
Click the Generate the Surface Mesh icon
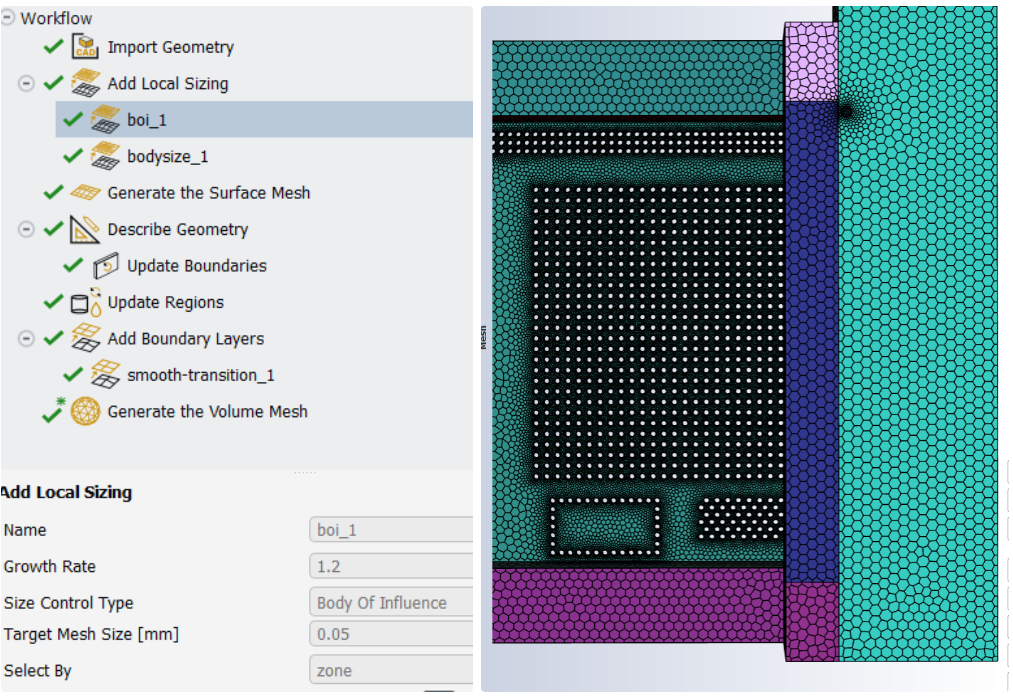click(85, 193)
